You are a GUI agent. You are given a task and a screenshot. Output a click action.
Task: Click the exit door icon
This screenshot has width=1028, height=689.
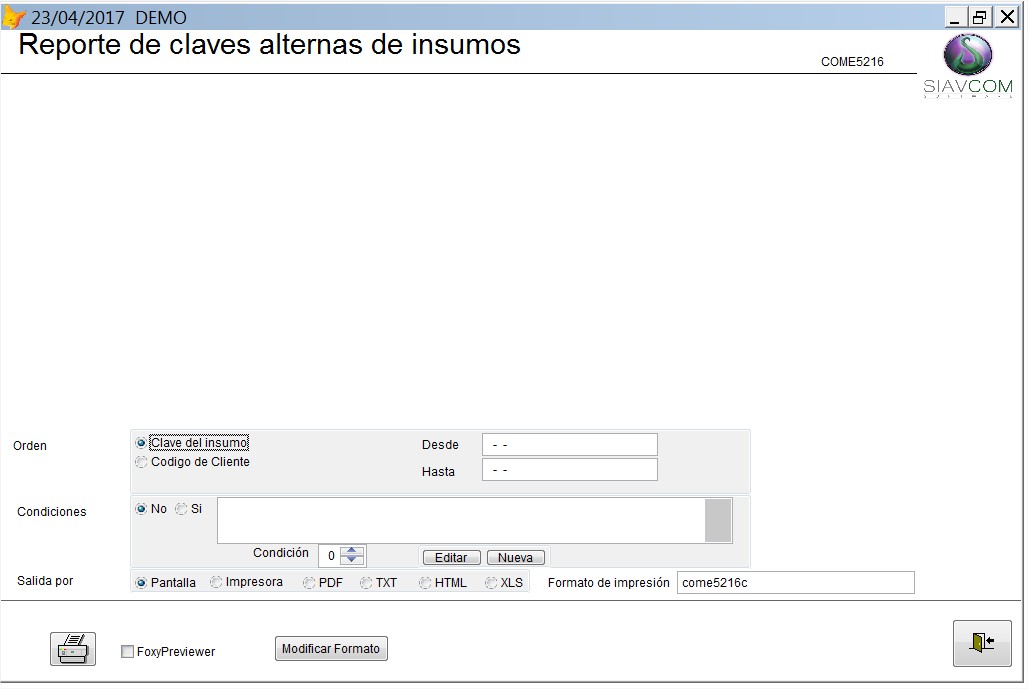[x=981, y=643]
